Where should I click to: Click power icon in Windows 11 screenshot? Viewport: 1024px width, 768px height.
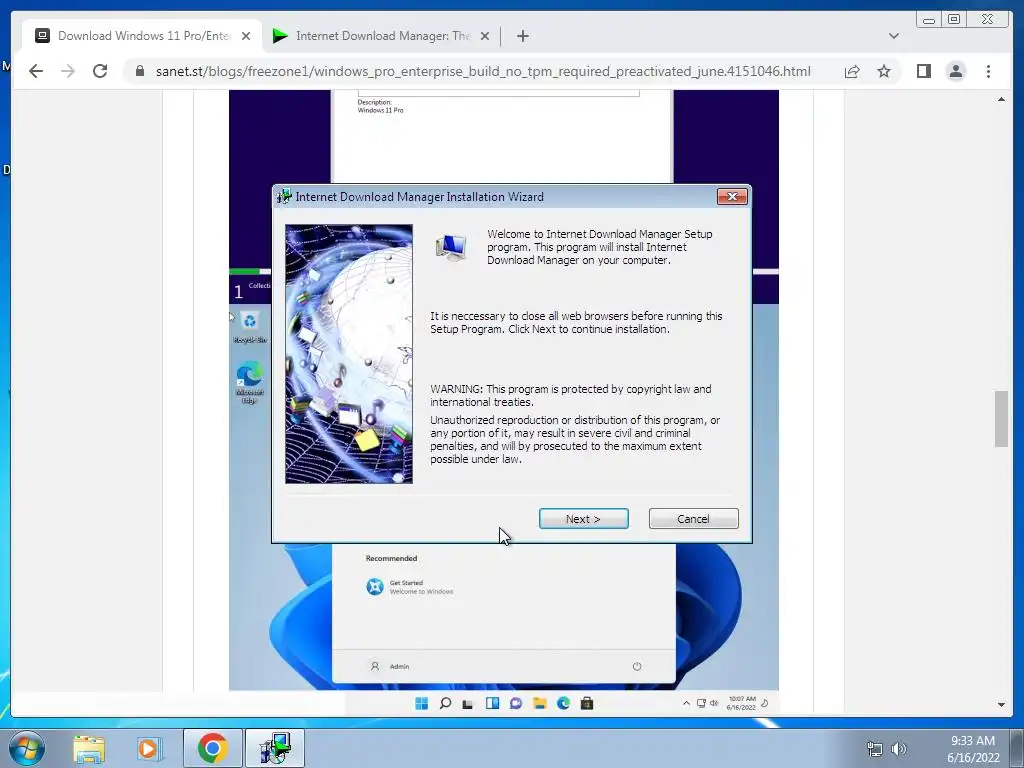coord(637,666)
